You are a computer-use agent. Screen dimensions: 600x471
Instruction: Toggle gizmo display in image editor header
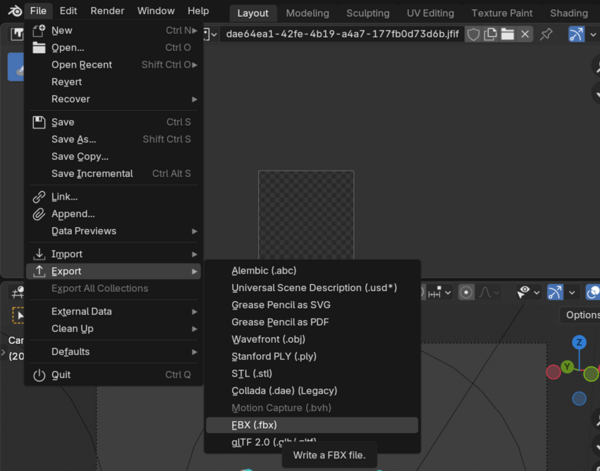click(x=576, y=34)
